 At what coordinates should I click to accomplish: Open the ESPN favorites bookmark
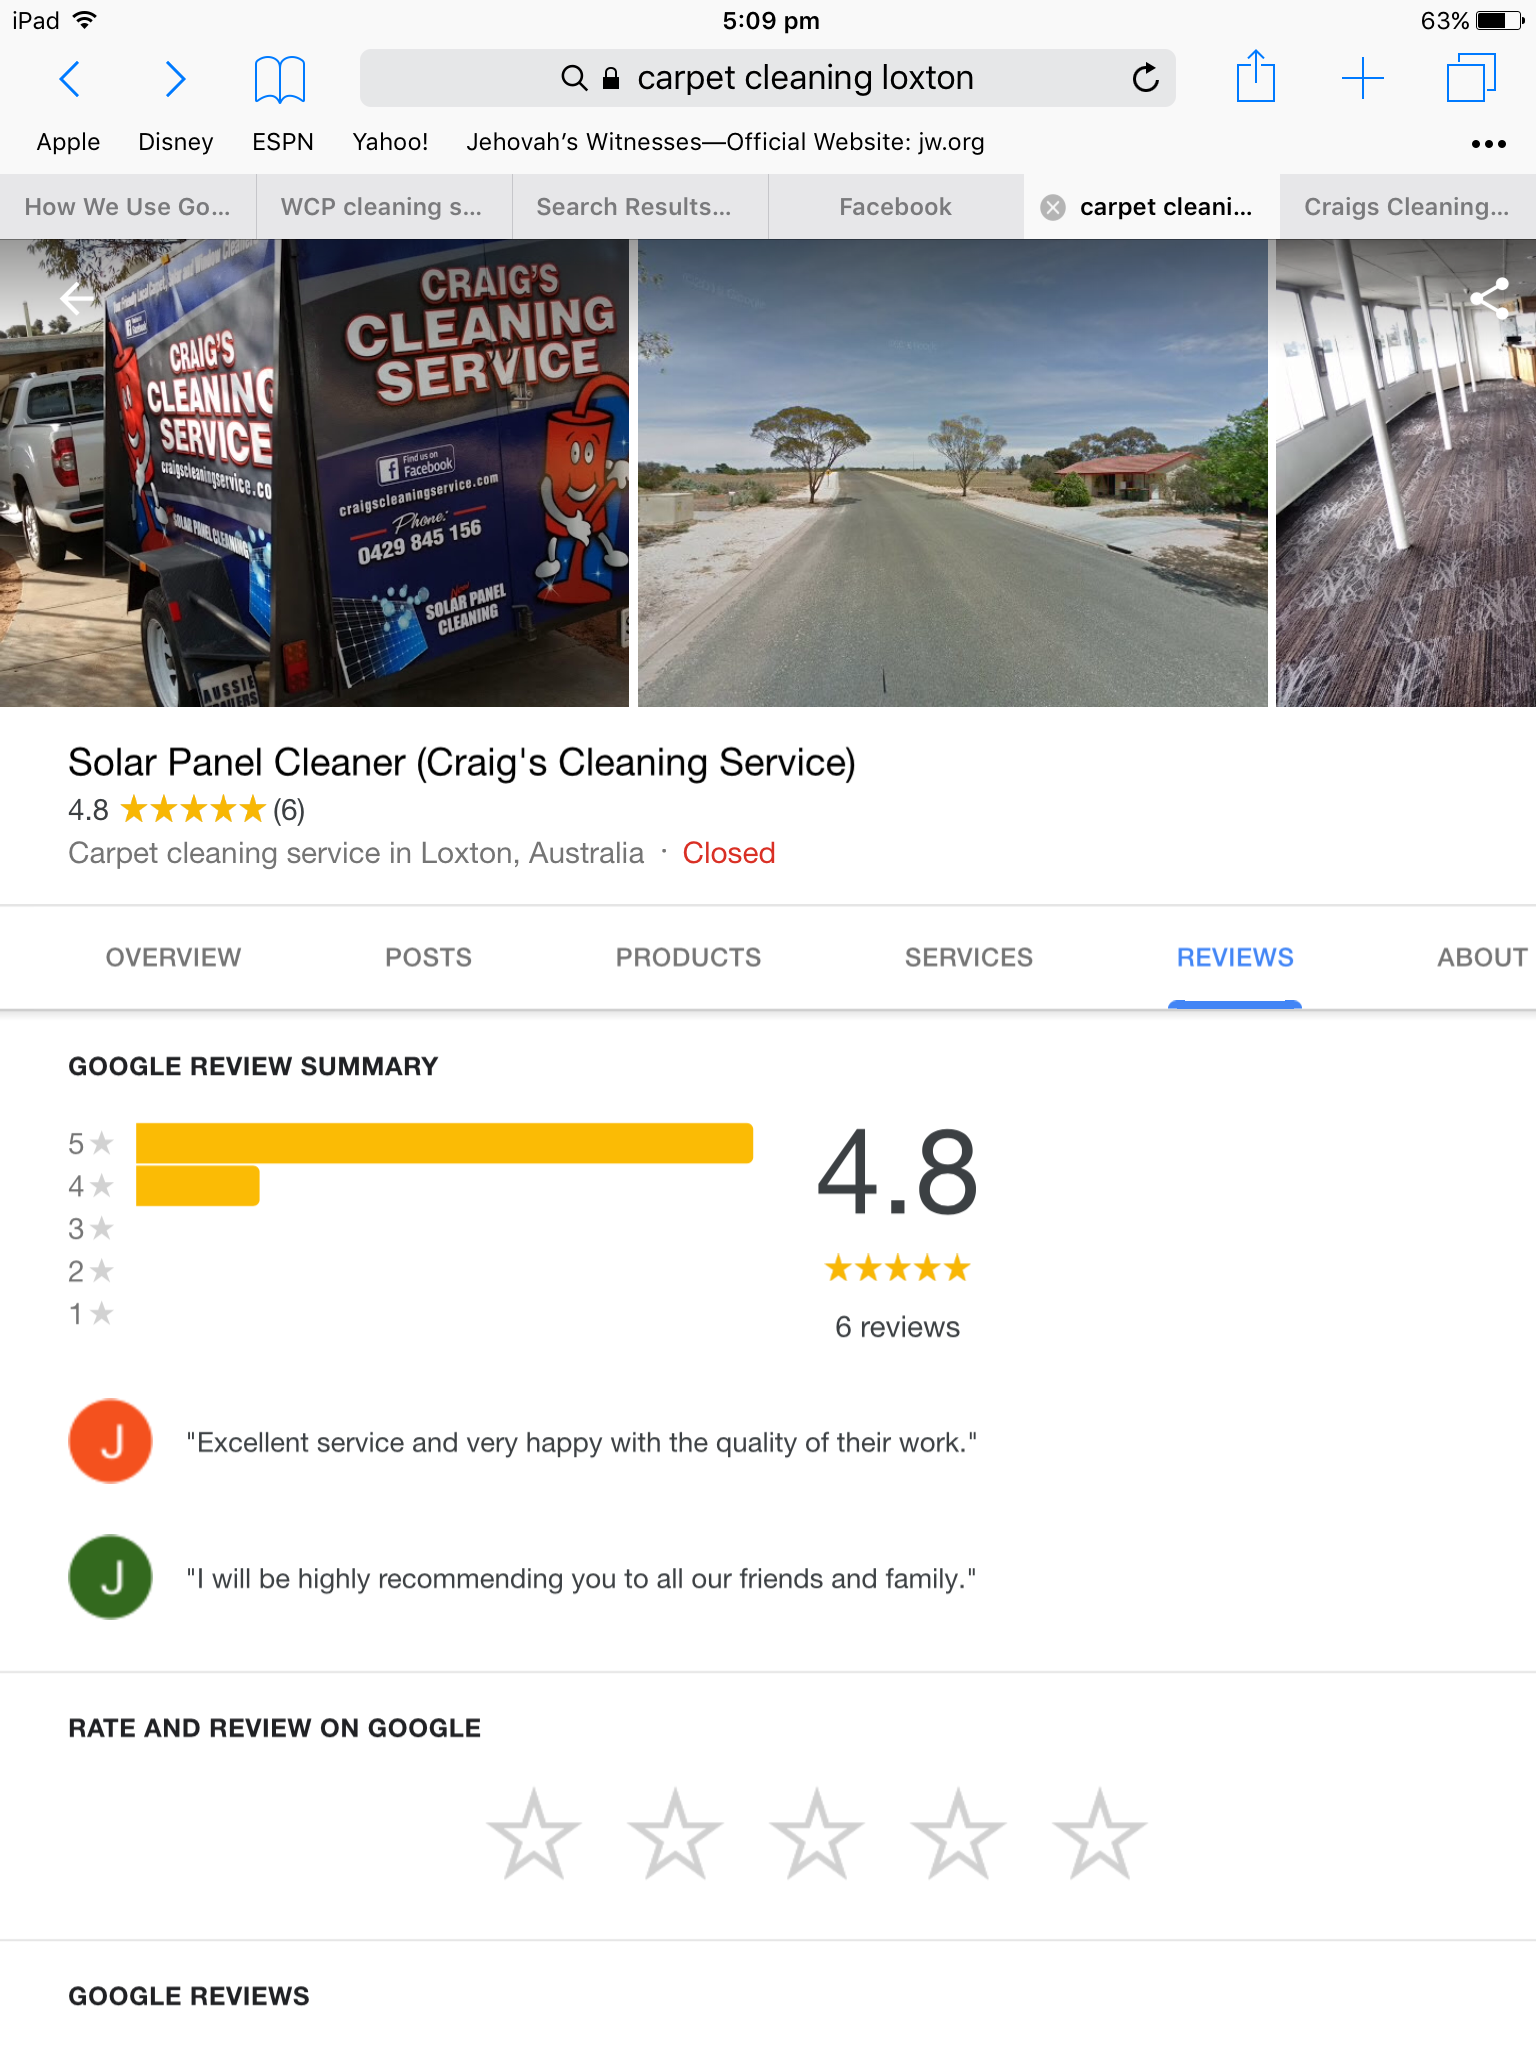click(x=283, y=142)
